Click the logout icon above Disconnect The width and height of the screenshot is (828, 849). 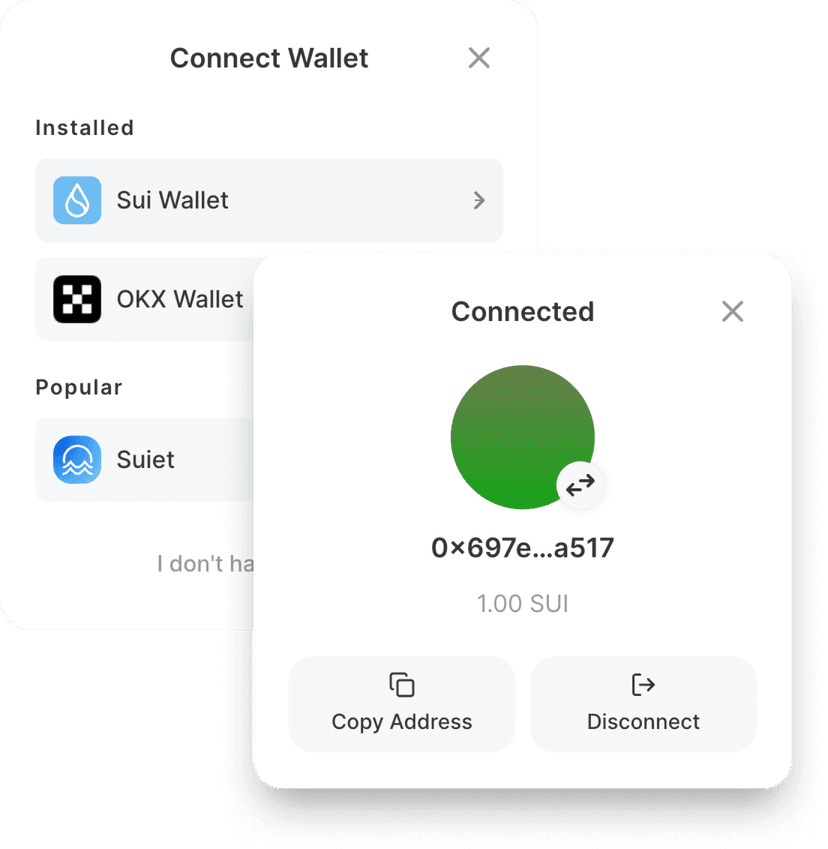coord(643,684)
